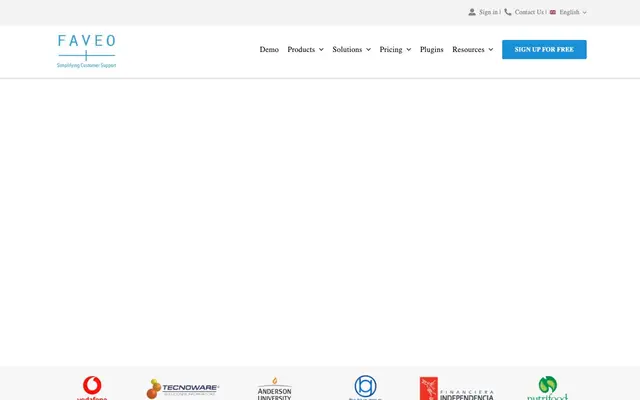Open the Sign in link

[489, 12]
